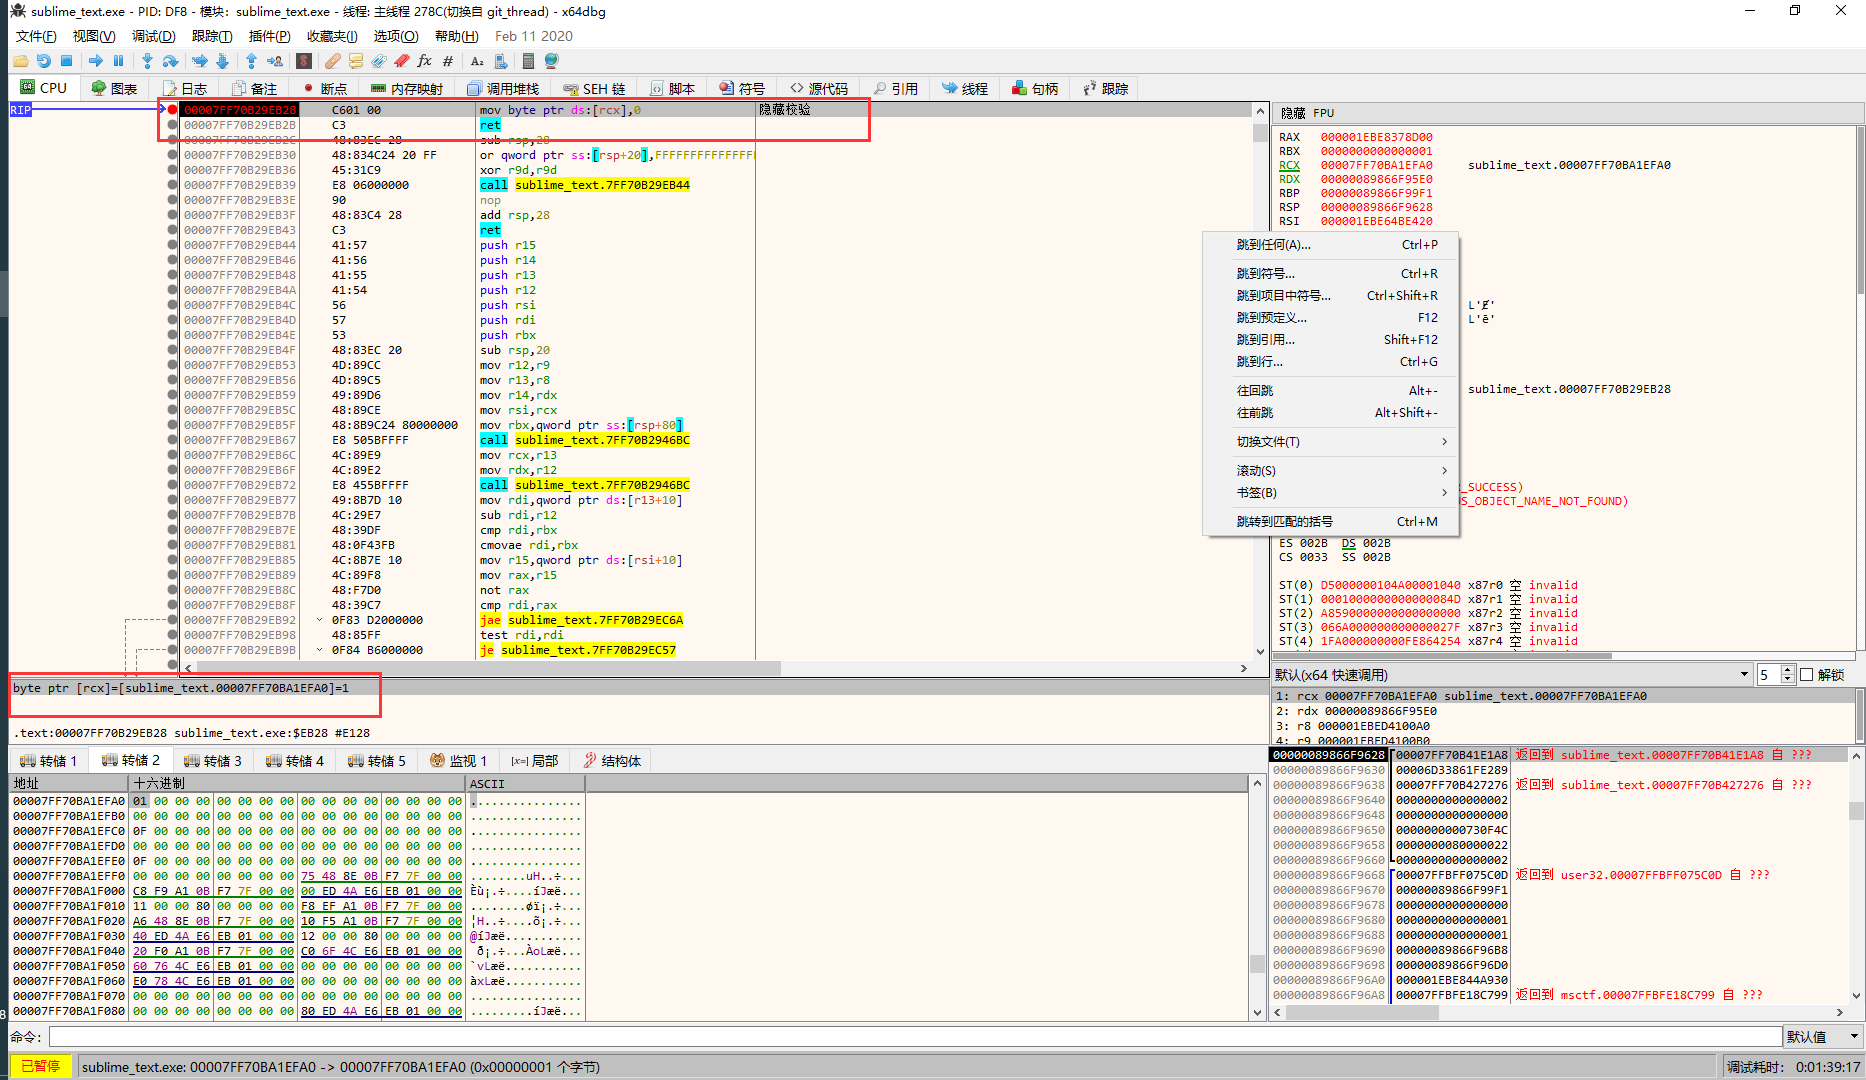This screenshot has width=1866, height=1080.
Task: Click the Run Till Return icon
Action: pyautogui.click(x=252, y=61)
